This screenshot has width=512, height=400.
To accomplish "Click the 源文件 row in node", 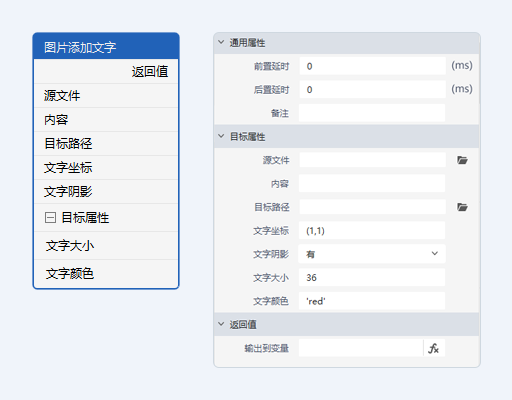I will coord(106,96).
